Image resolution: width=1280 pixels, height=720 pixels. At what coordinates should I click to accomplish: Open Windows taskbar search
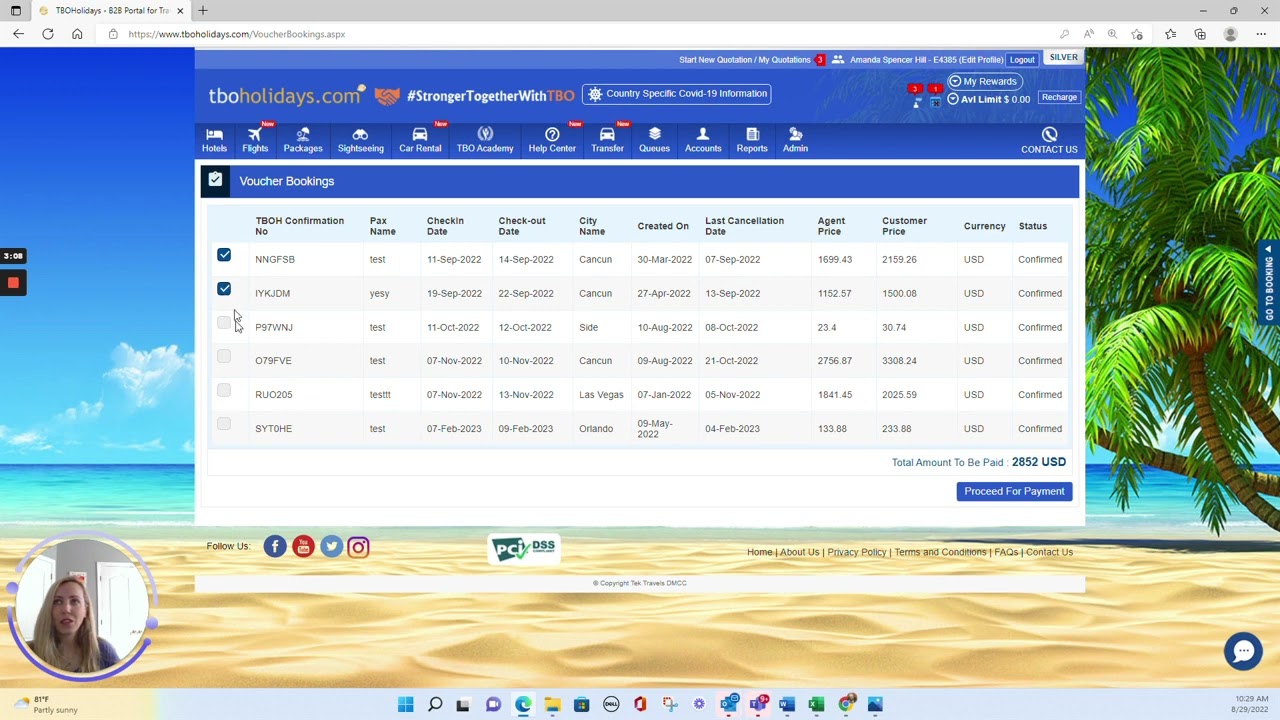point(435,705)
